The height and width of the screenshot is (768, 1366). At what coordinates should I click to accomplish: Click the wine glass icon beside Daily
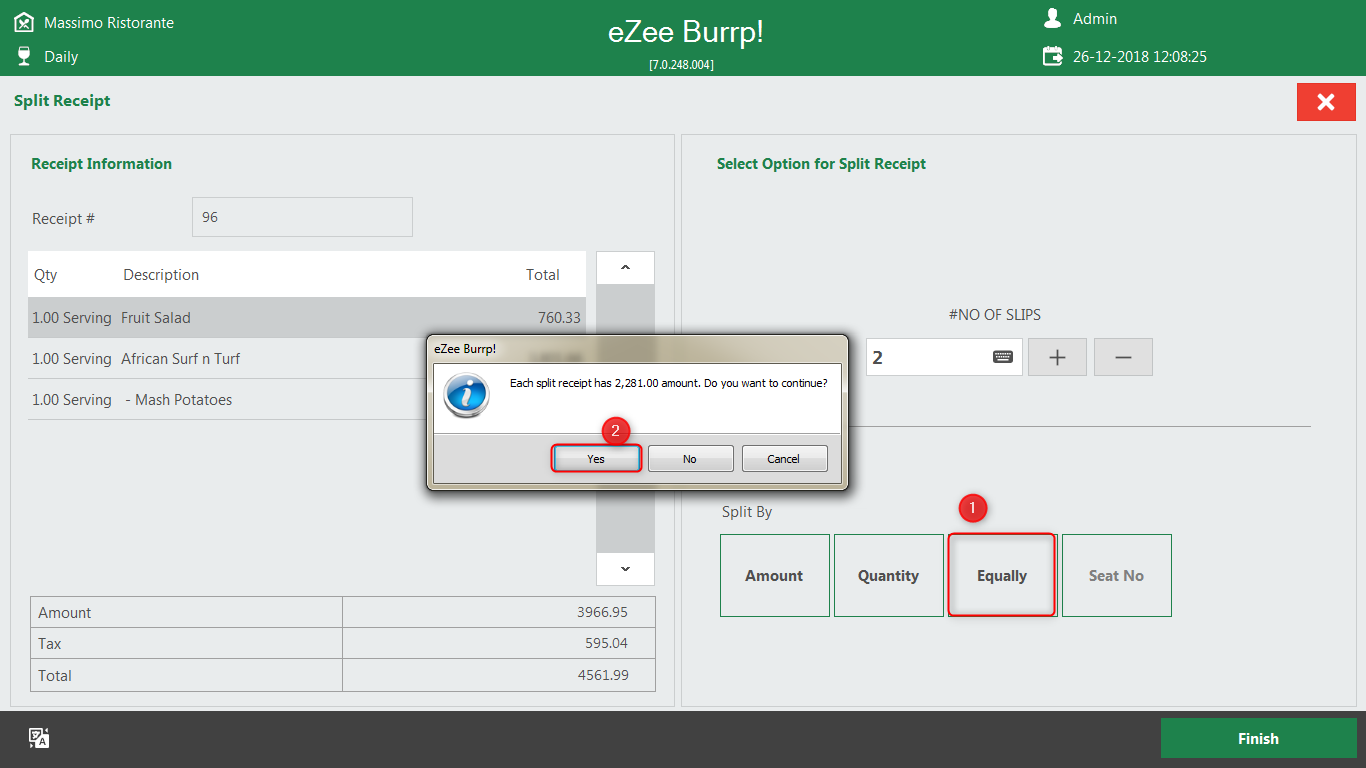pos(24,56)
